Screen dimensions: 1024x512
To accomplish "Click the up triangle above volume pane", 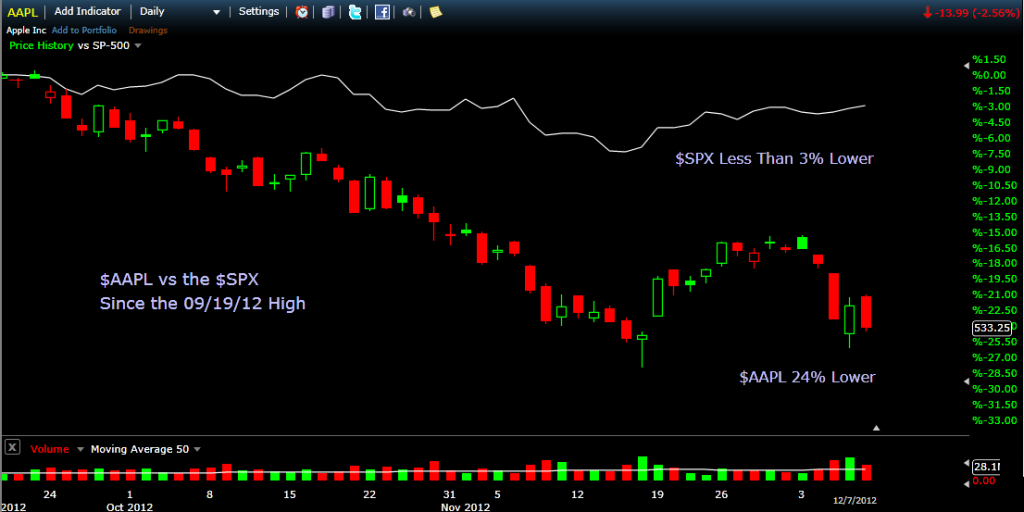I will pos(876,428).
